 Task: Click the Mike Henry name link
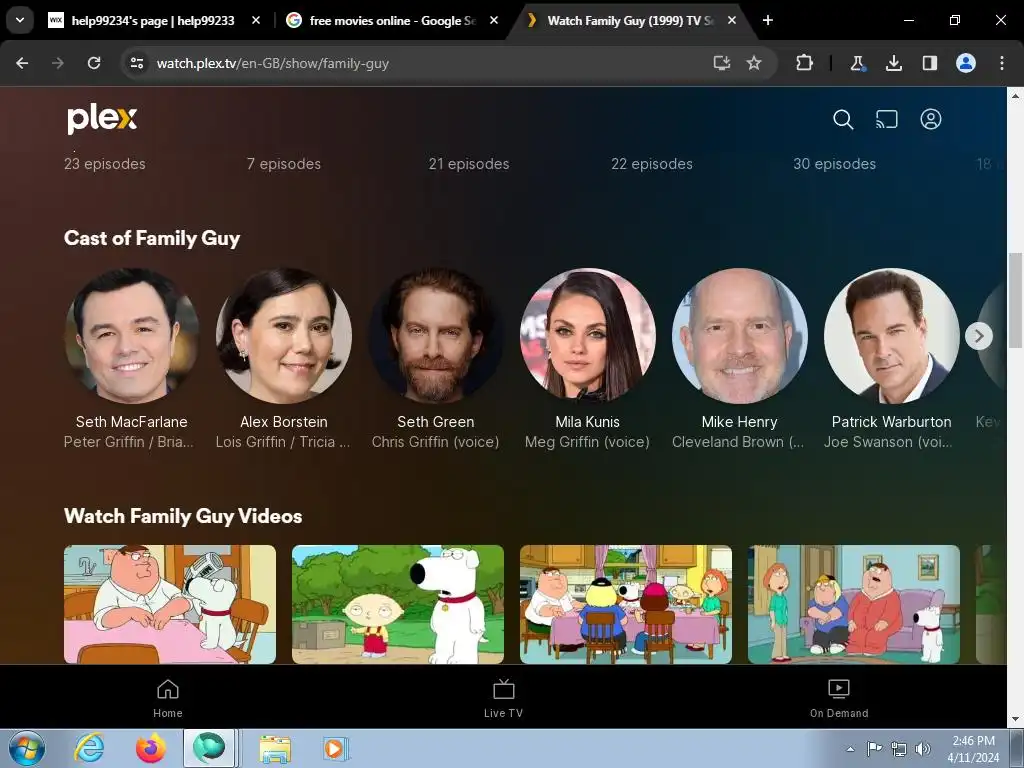tap(740, 422)
